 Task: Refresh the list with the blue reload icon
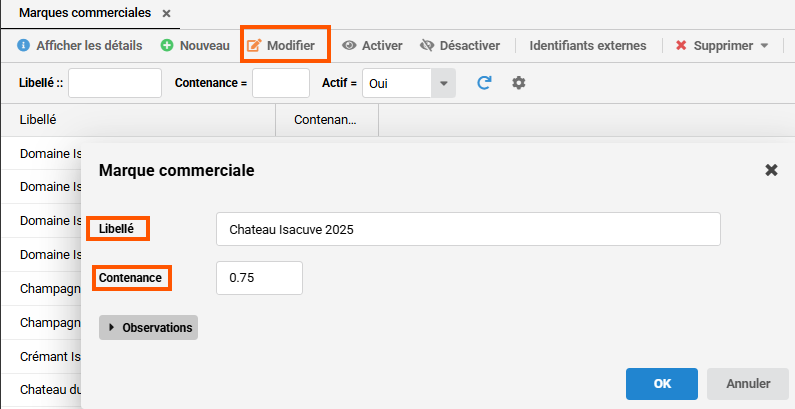[x=484, y=83]
